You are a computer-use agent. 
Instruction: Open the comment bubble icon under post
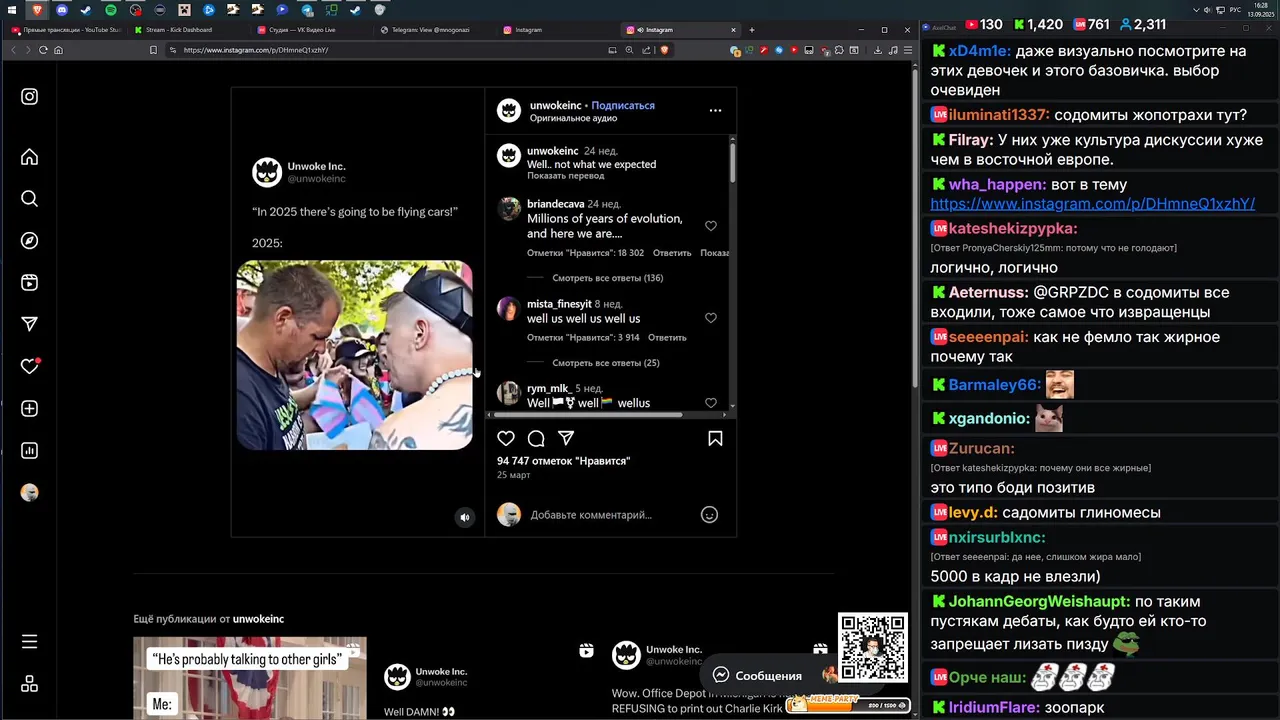[x=536, y=438]
